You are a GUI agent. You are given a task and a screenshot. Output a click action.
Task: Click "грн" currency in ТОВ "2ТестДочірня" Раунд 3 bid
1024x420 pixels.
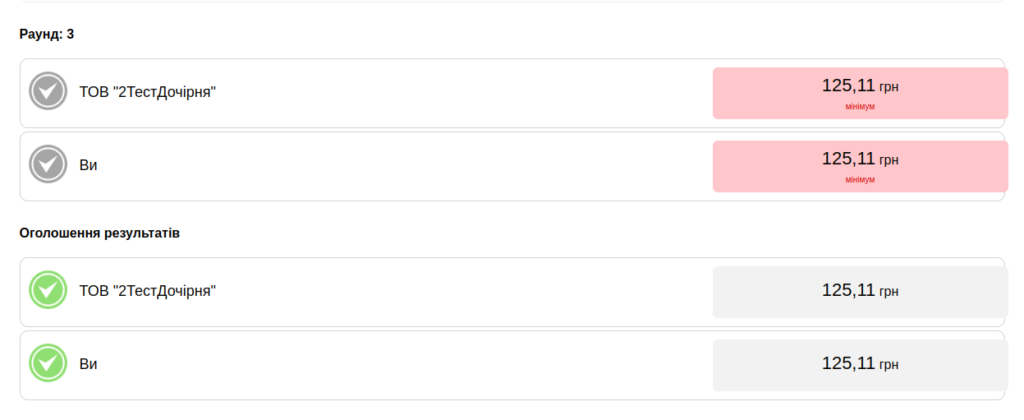point(889,87)
